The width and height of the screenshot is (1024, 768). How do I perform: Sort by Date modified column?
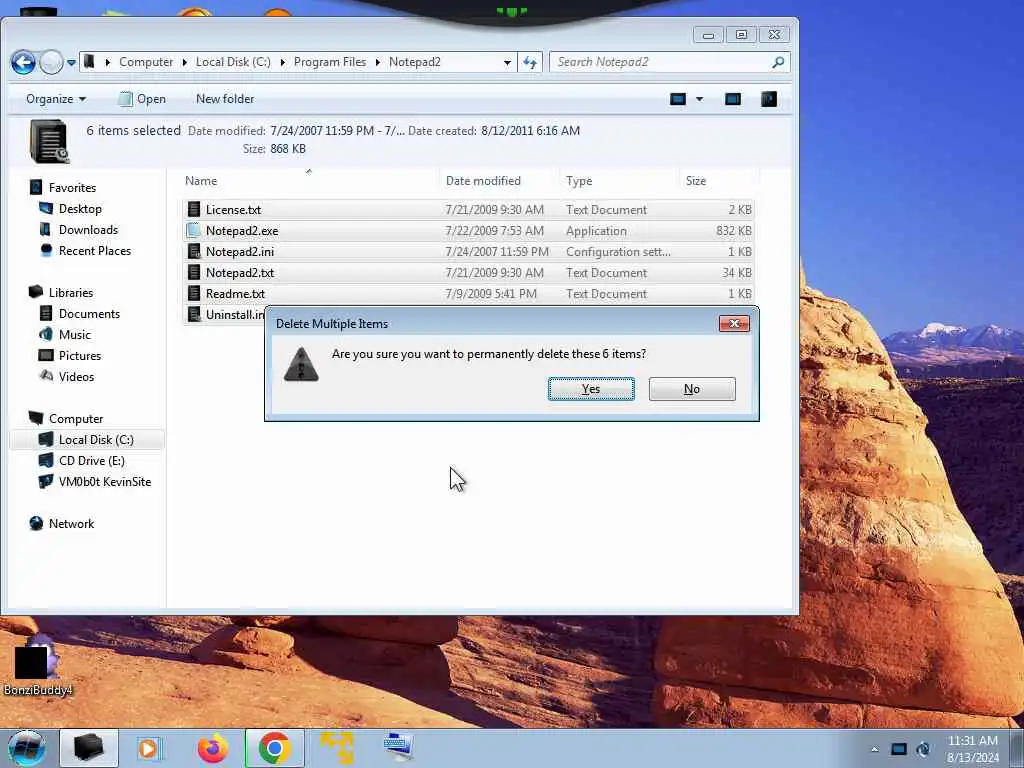click(483, 181)
